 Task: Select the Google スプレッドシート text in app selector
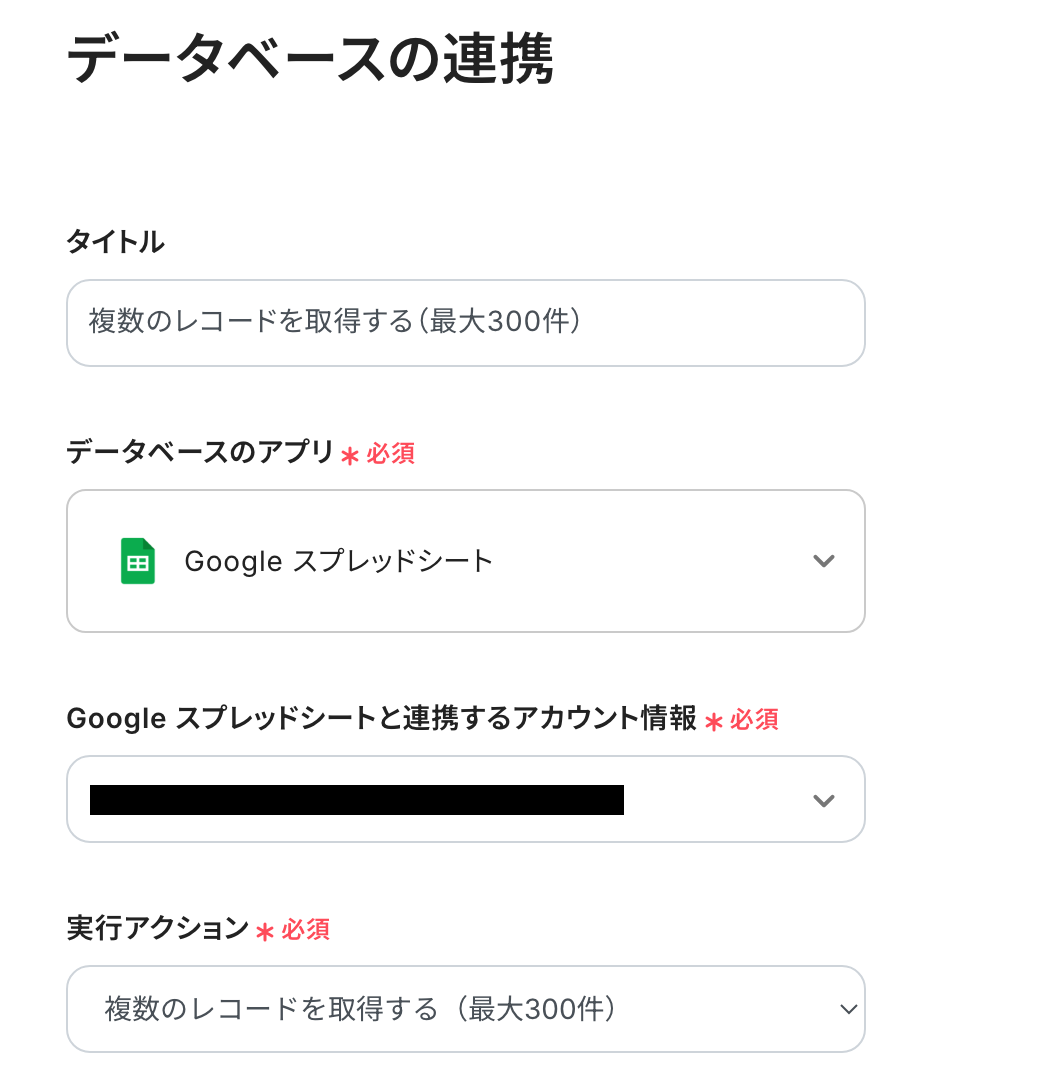click(339, 561)
